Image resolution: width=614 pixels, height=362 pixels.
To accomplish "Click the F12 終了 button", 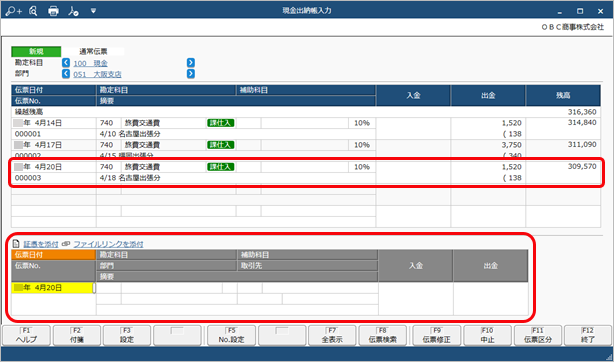I will click(588, 335).
